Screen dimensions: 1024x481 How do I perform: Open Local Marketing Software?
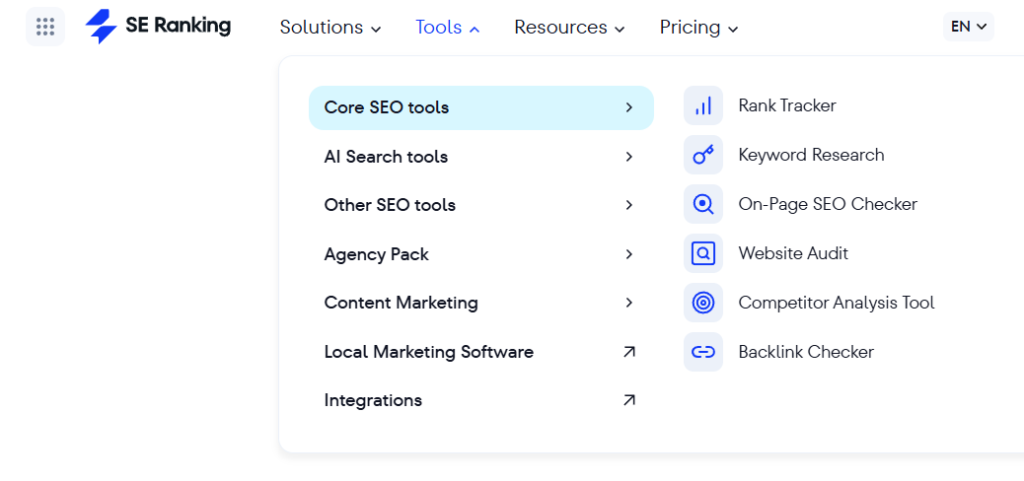click(x=481, y=352)
